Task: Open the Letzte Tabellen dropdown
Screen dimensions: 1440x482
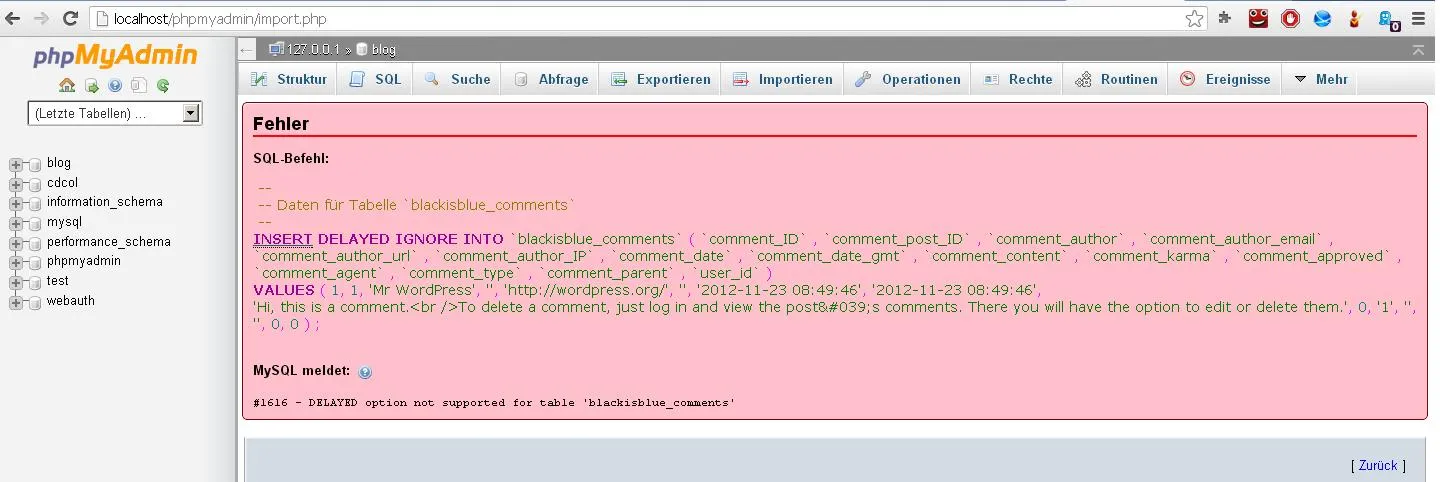Action: (x=115, y=114)
